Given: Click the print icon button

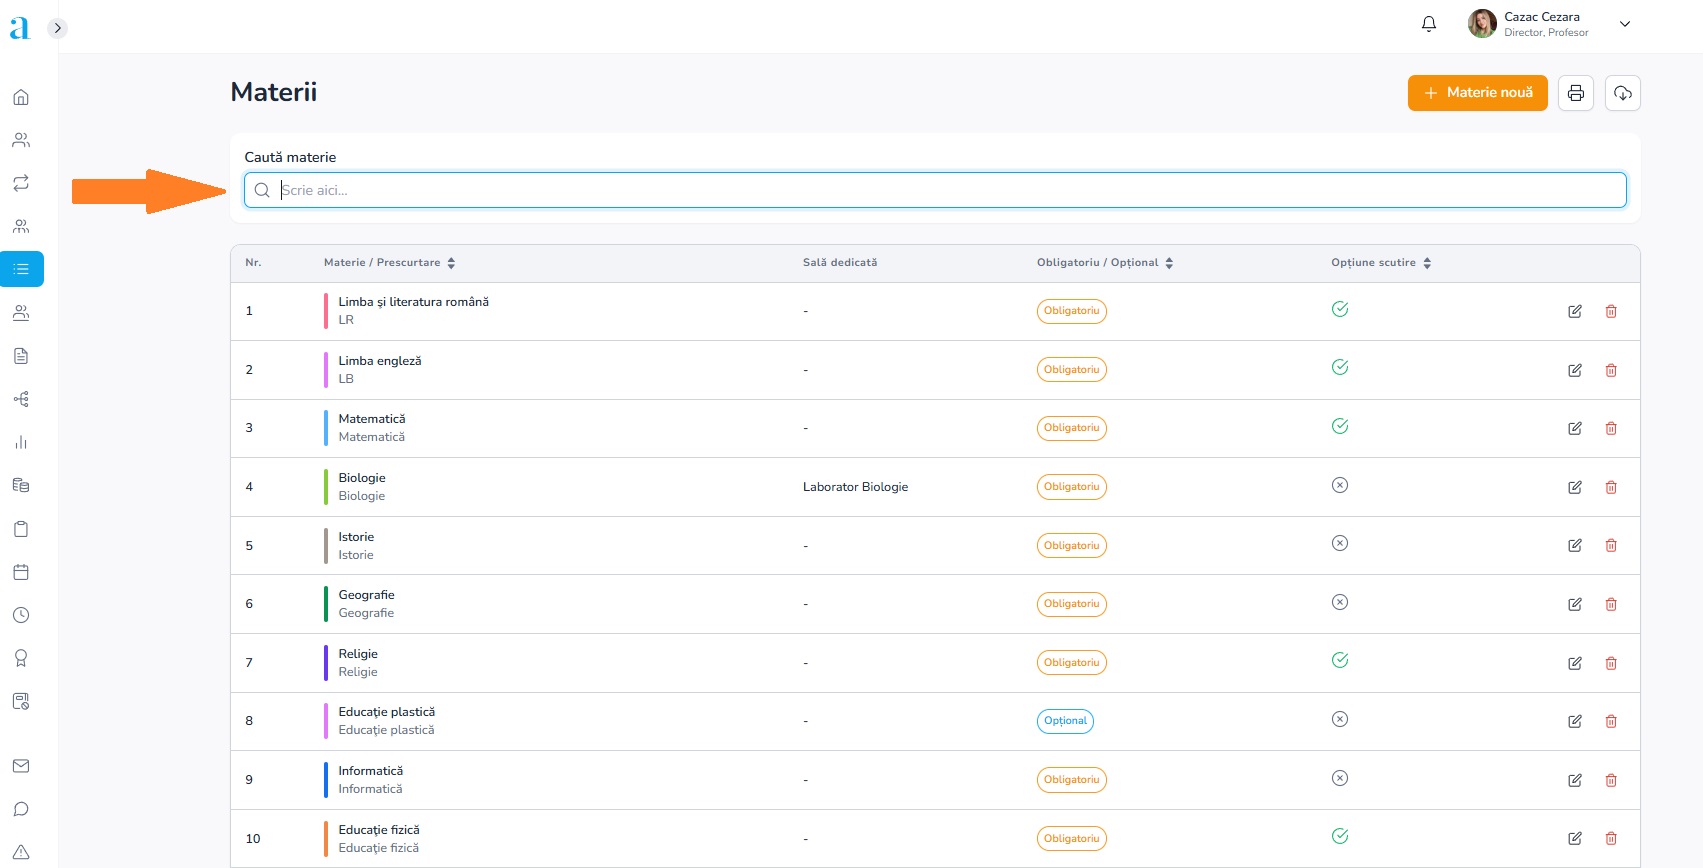Looking at the screenshot, I should [x=1576, y=93].
